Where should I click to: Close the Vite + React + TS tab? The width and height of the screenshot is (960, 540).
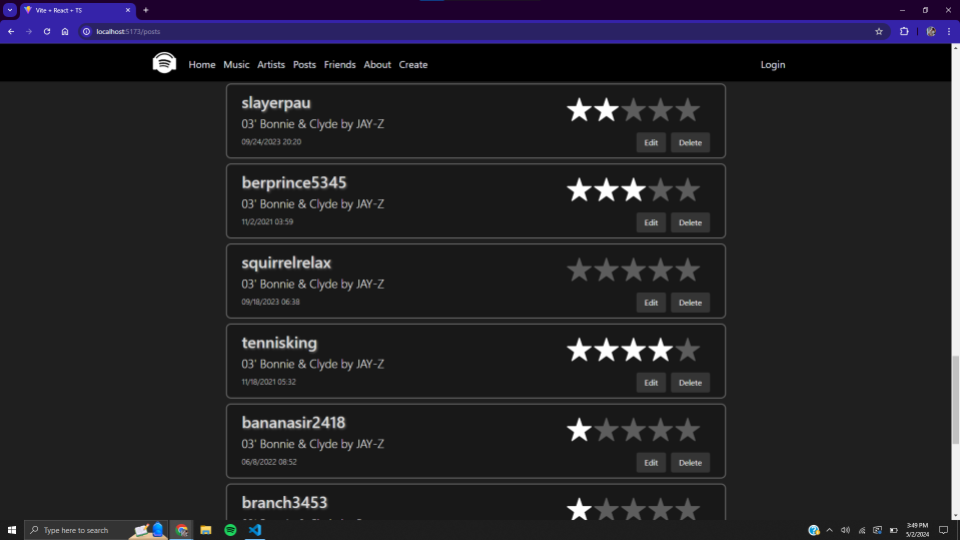tap(128, 10)
